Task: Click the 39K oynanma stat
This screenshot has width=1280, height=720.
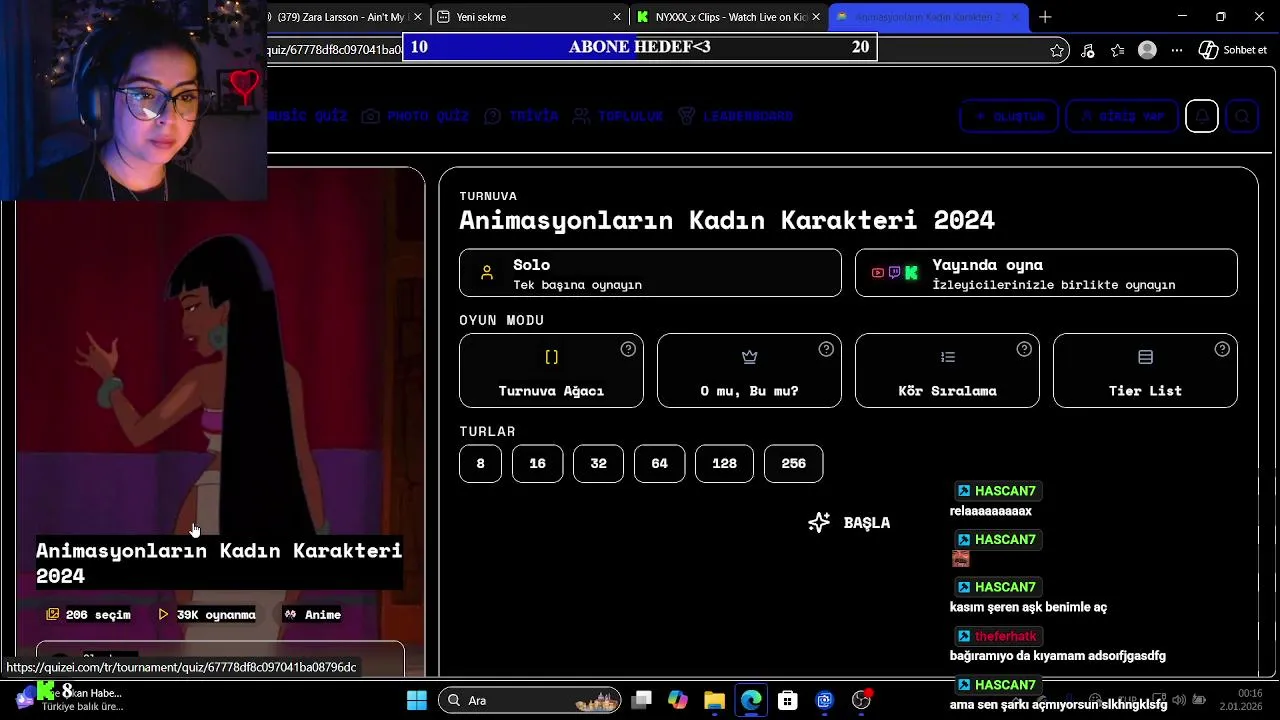Action: point(207,614)
